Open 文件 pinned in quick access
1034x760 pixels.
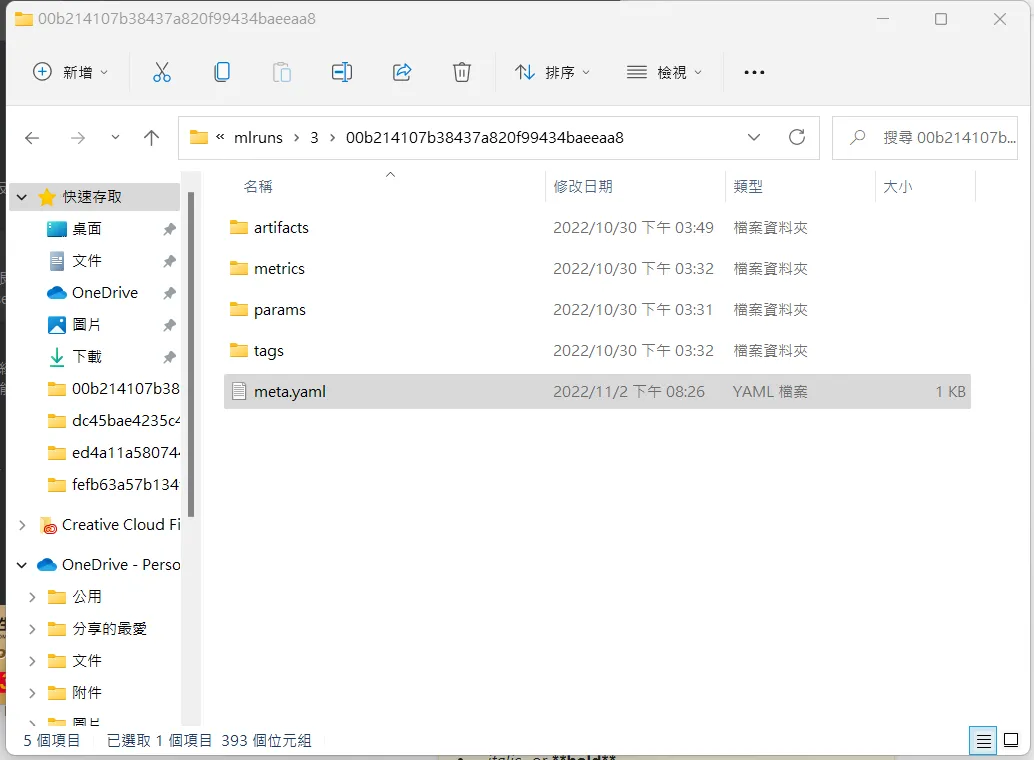(86, 261)
